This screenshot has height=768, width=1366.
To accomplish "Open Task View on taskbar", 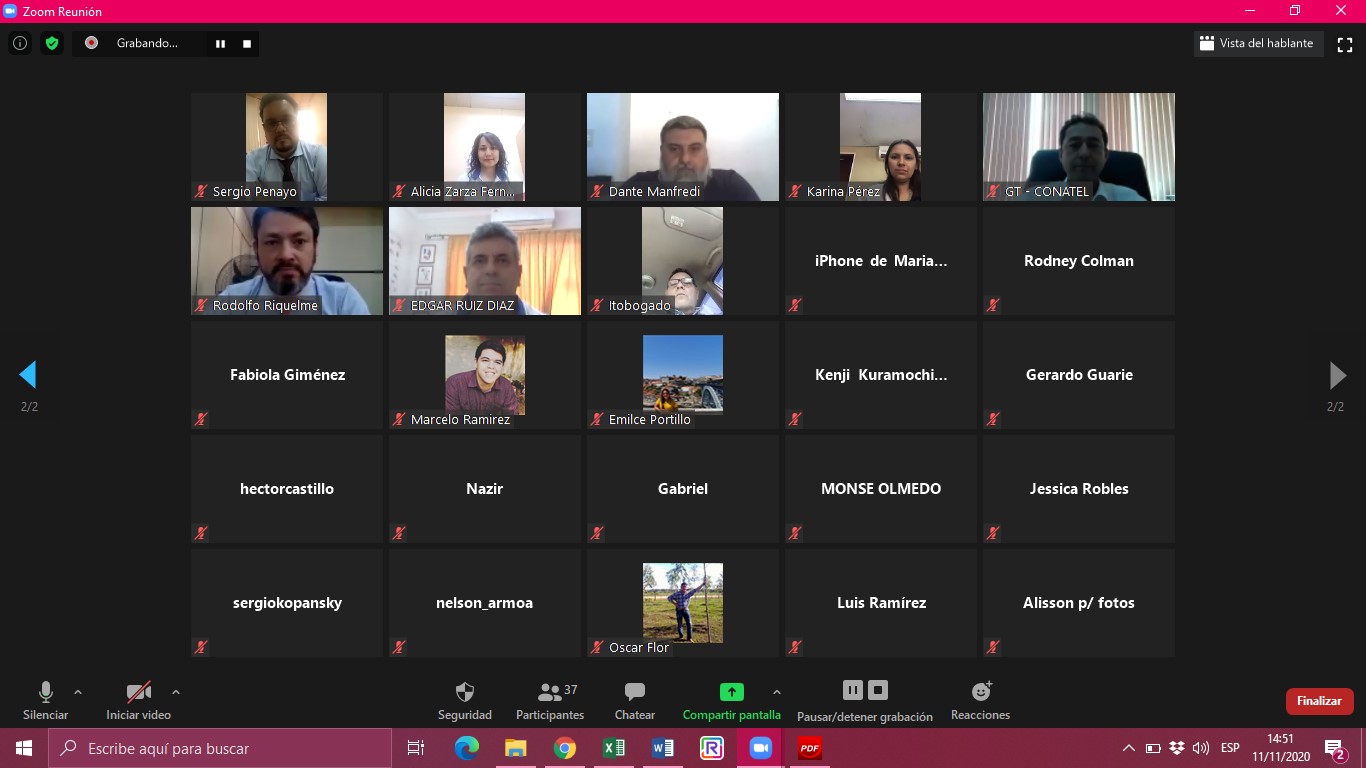I will 416,748.
